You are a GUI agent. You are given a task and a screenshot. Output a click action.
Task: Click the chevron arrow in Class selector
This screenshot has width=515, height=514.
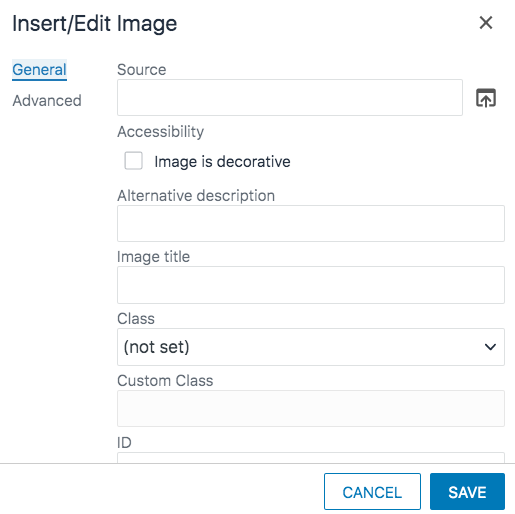click(490, 347)
